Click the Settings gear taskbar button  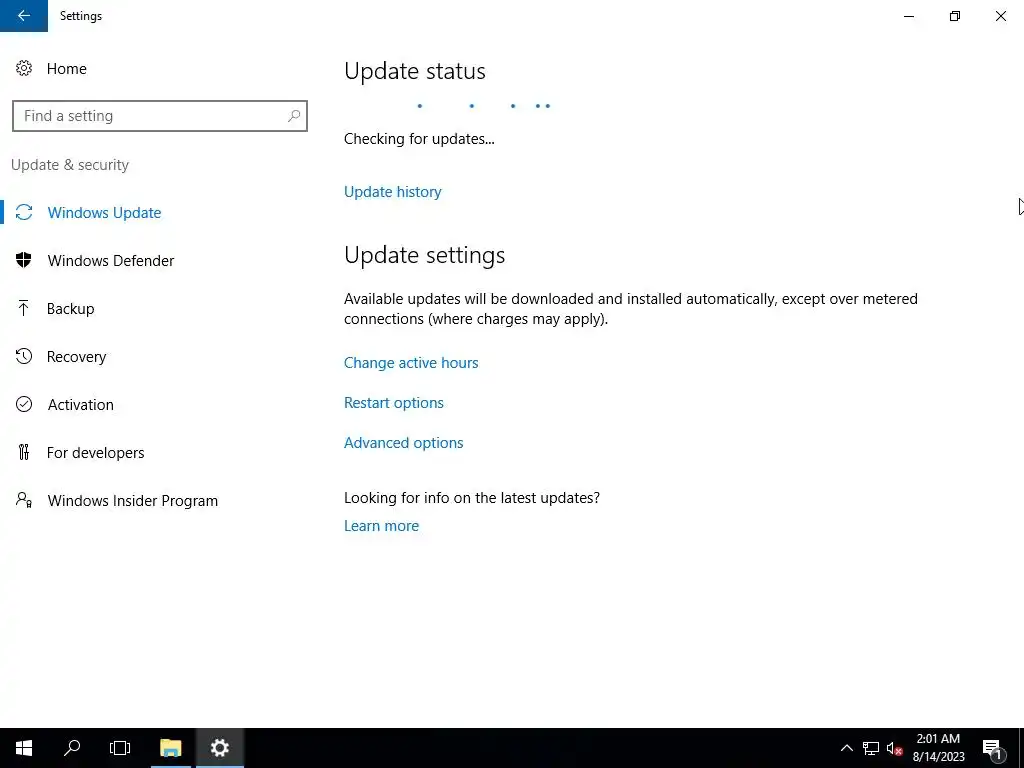[x=220, y=748]
